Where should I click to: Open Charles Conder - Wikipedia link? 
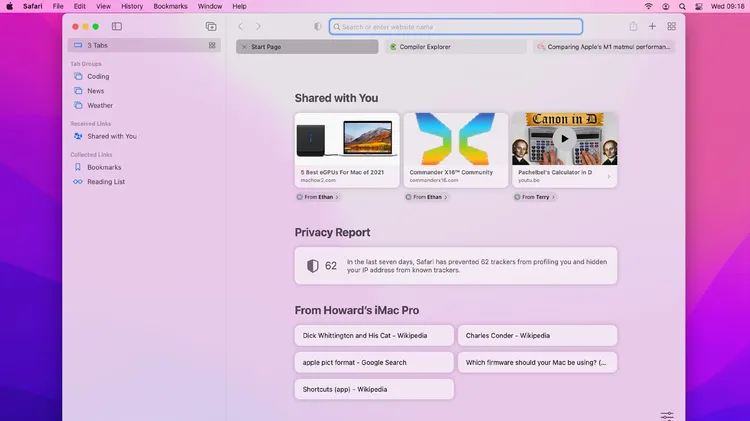click(537, 335)
